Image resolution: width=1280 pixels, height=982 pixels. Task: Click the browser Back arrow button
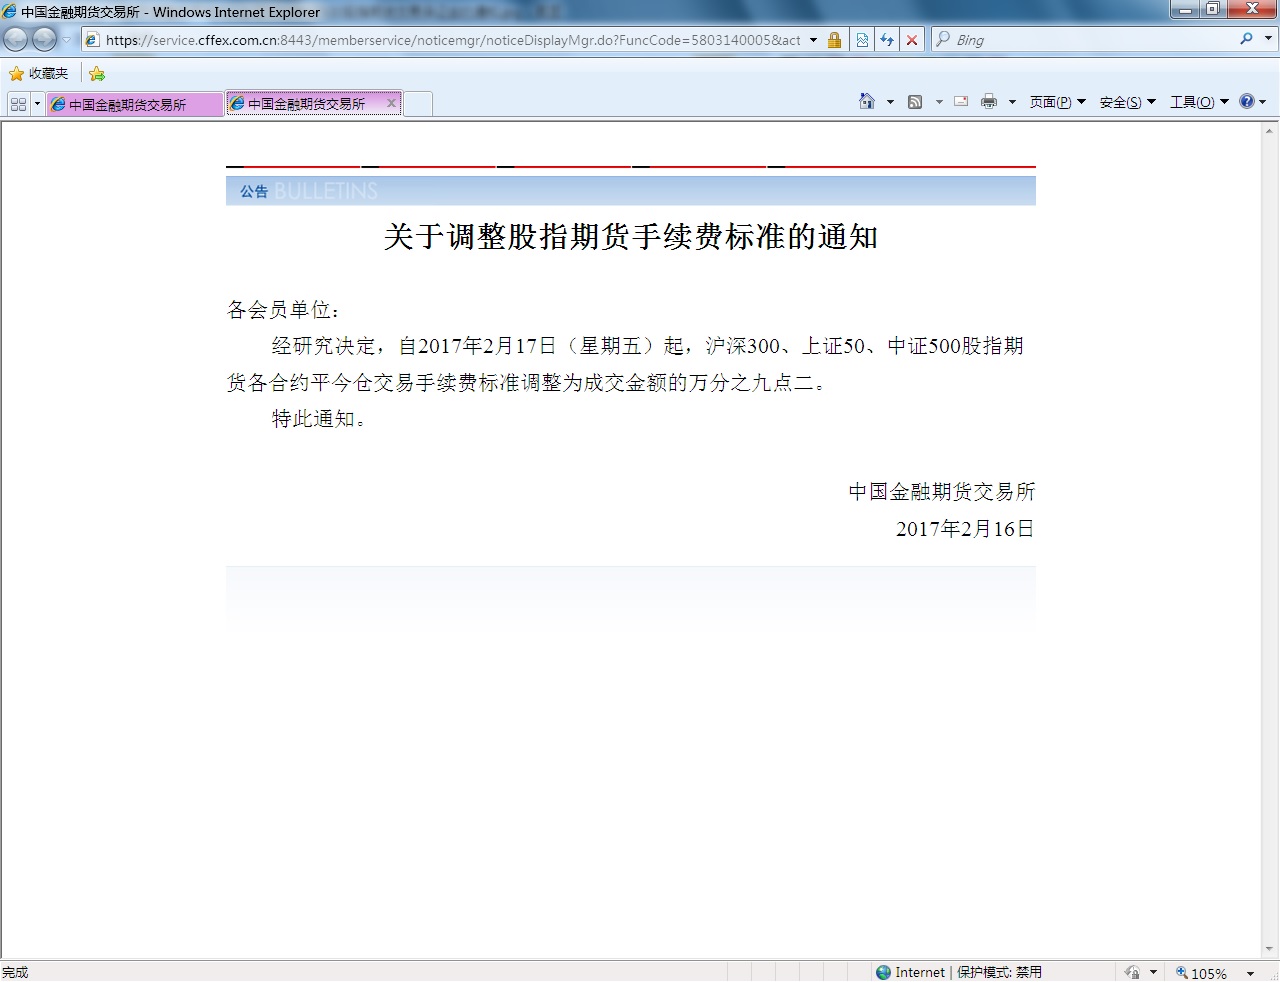coord(16,39)
